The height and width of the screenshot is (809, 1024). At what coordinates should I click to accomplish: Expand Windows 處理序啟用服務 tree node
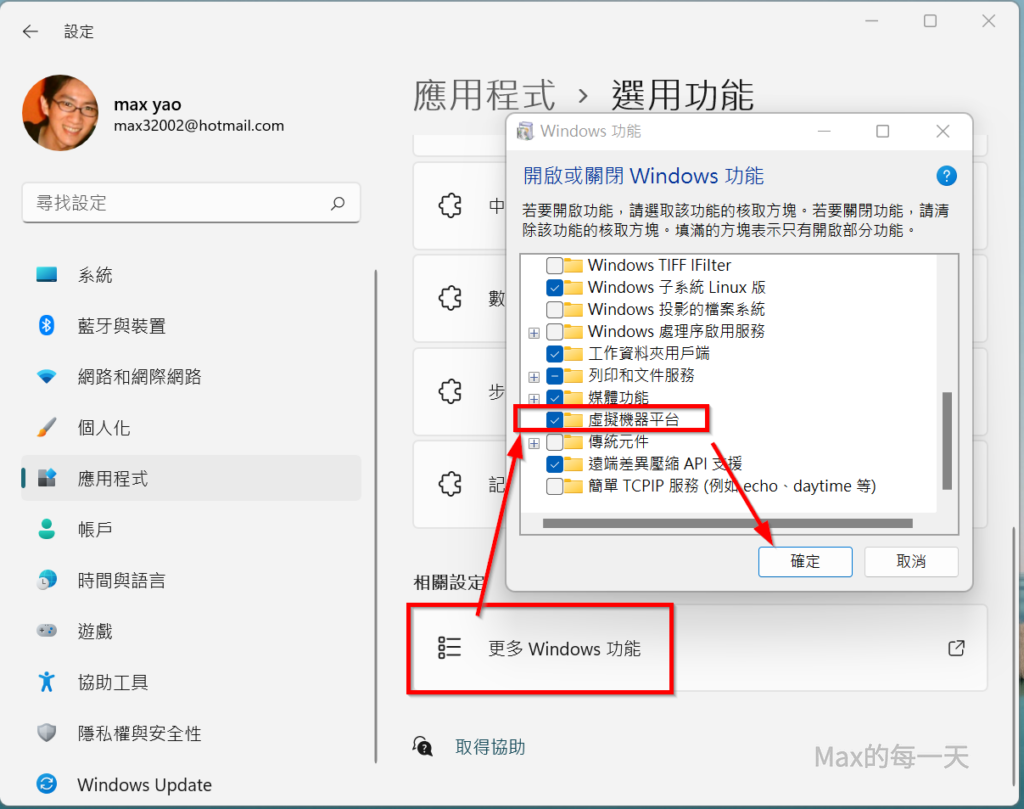pos(534,333)
